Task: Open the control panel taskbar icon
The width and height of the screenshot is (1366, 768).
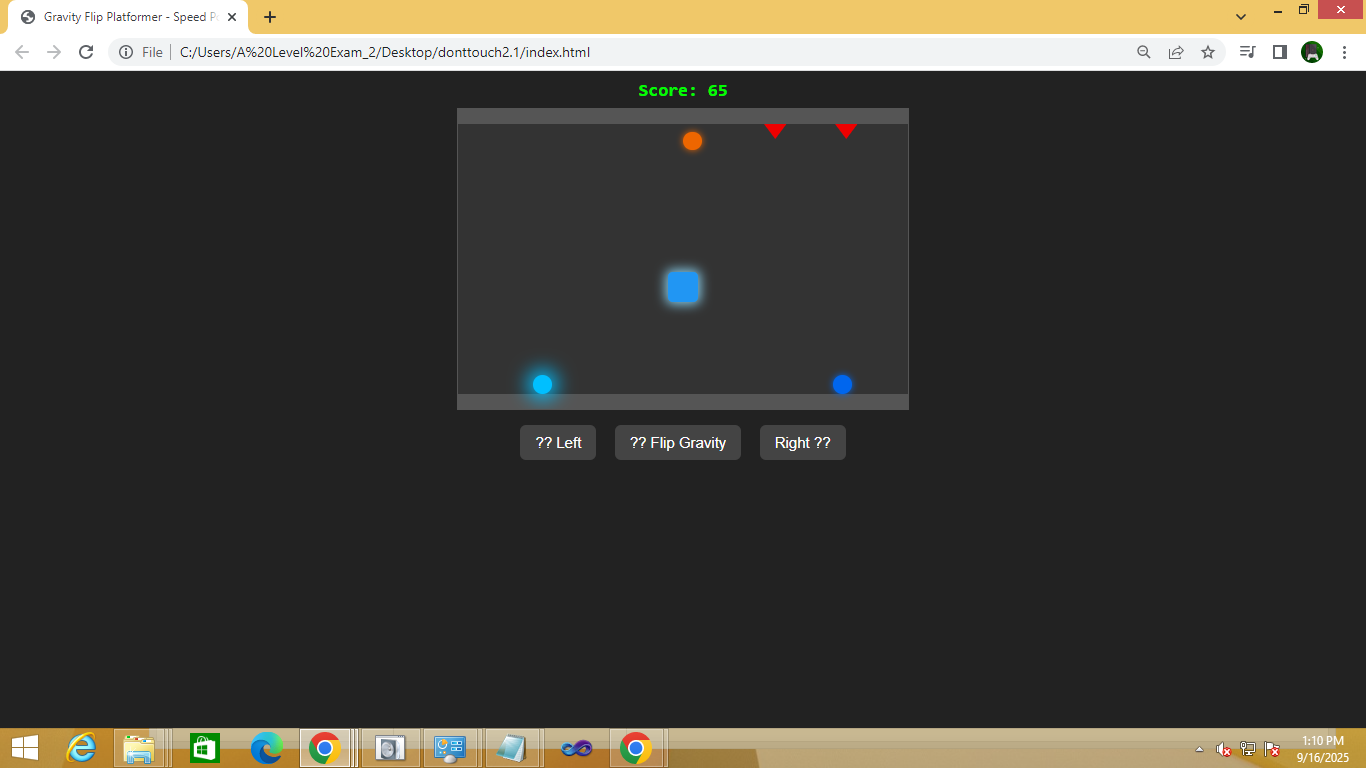Action: [x=450, y=747]
